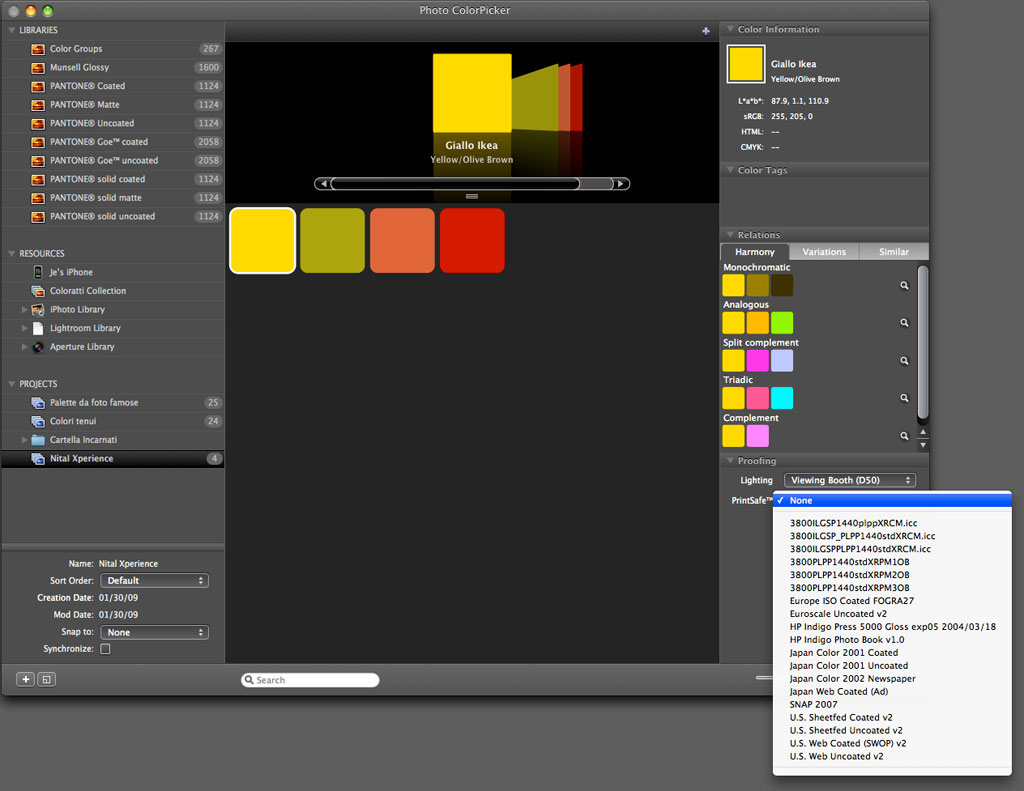1024x791 pixels.
Task: Expand the Cartella Incarnati folder
Action: point(24,440)
